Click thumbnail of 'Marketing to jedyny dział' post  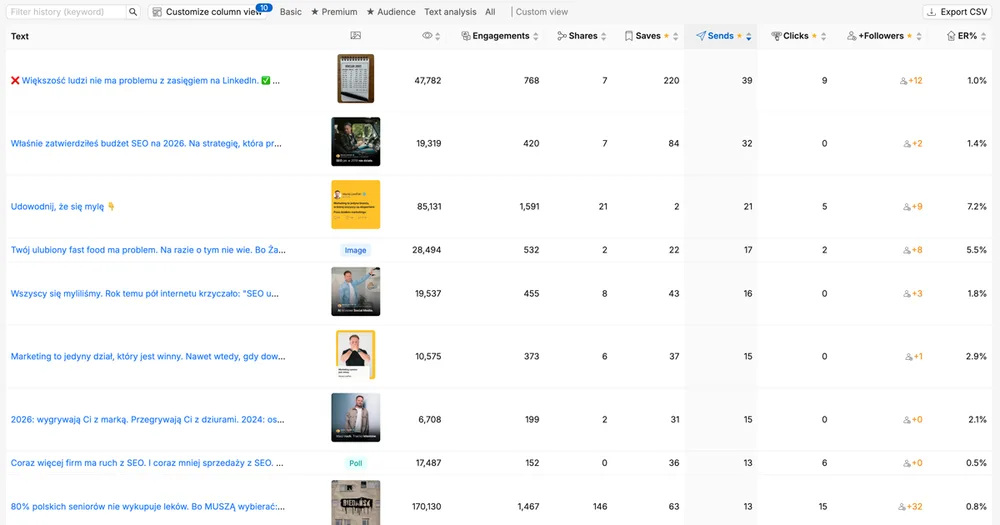click(356, 355)
